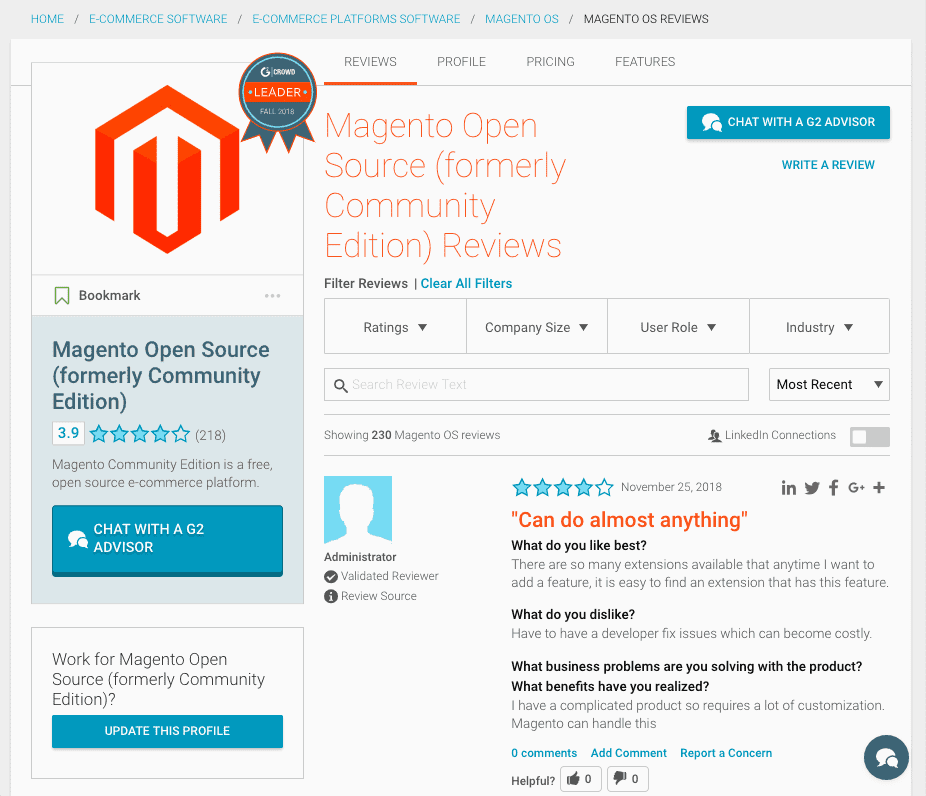Viewport: 926px width, 796px height.
Task: Click the review's star rating from November 25
Action: [563, 487]
